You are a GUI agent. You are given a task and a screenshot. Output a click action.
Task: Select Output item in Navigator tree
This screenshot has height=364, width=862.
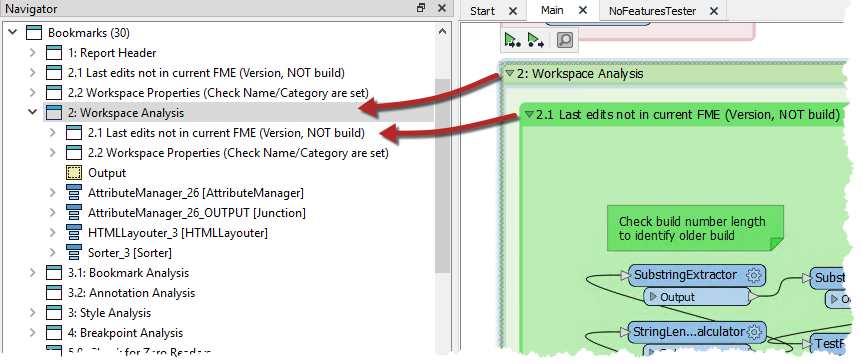[107, 173]
